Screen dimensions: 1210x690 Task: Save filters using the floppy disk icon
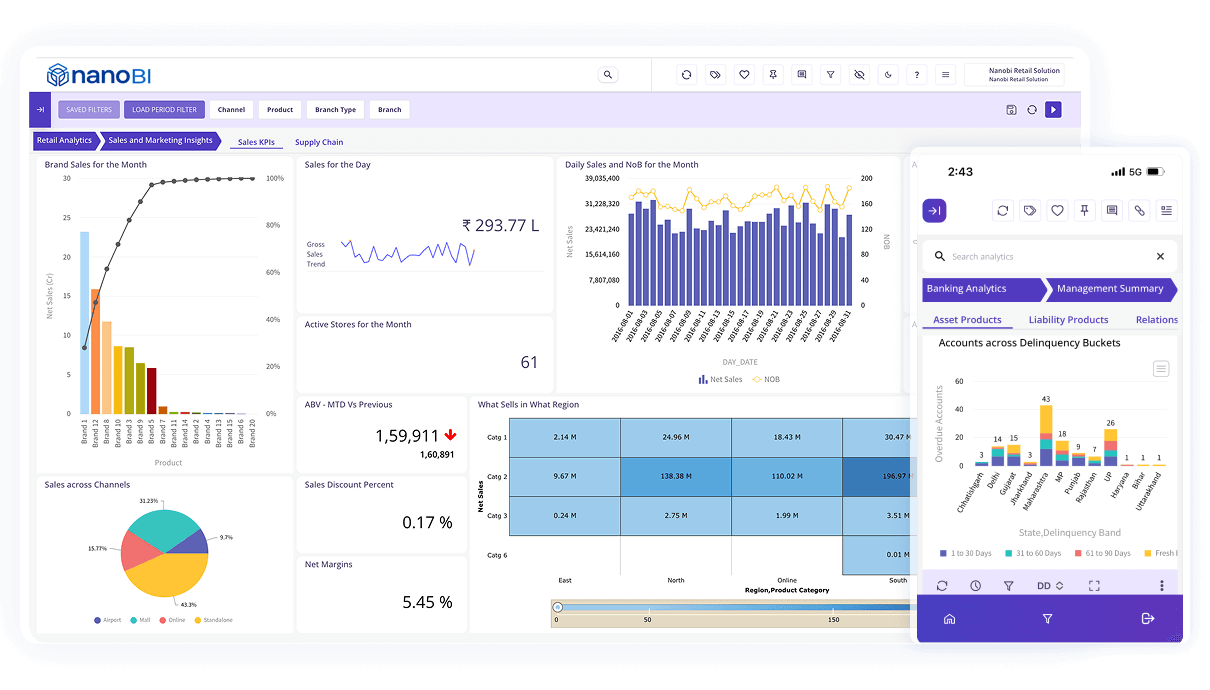click(x=1011, y=110)
